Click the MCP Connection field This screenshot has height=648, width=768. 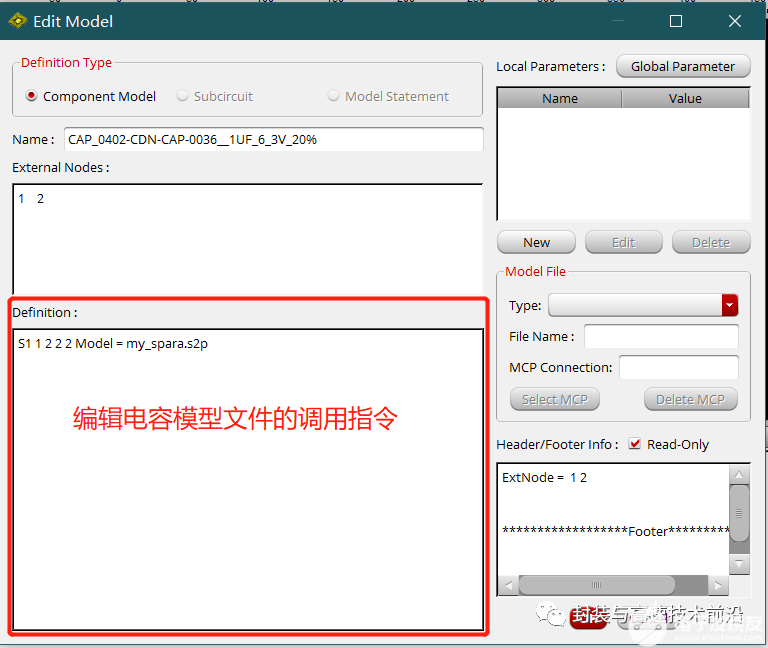pyautogui.click(x=679, y=367)
